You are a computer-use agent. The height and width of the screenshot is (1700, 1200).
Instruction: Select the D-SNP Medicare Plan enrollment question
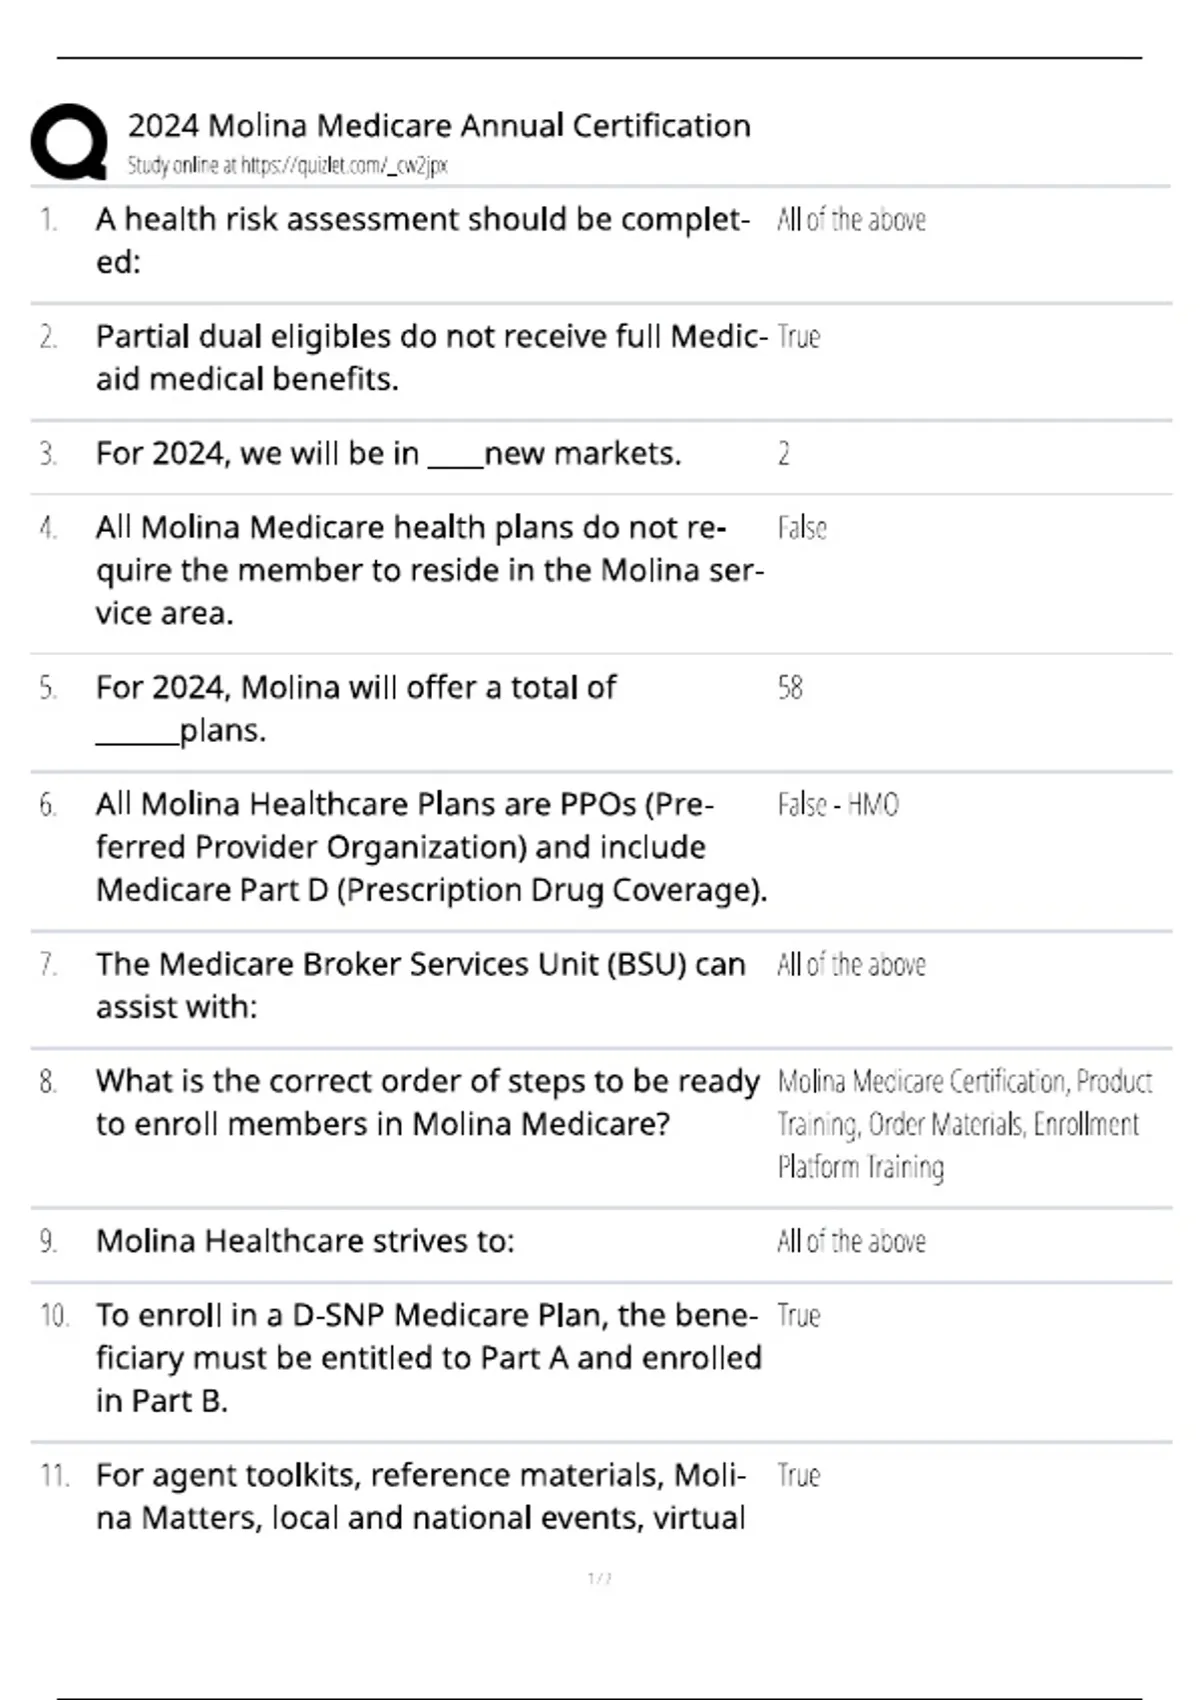pyautogui.click(x=429, y=1358)
